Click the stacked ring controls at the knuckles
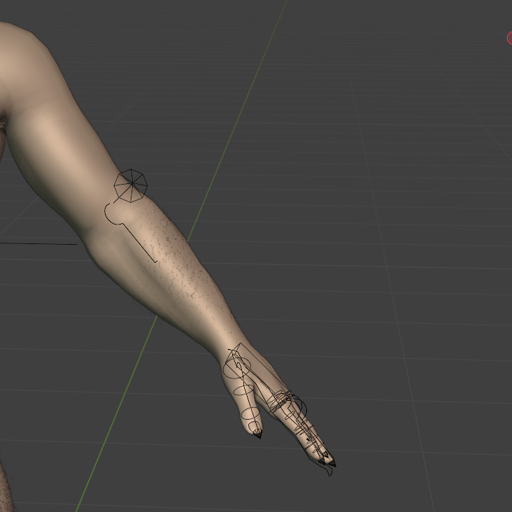Viewport: 512px width, 512px height. point(279,402)
